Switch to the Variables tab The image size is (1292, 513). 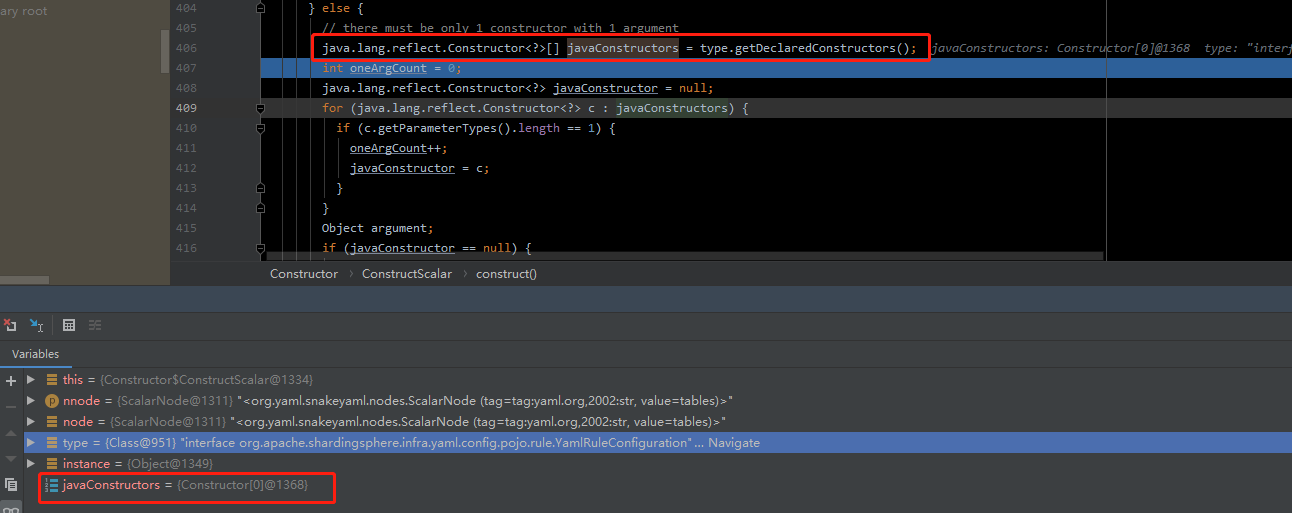[x=35, y=354]
